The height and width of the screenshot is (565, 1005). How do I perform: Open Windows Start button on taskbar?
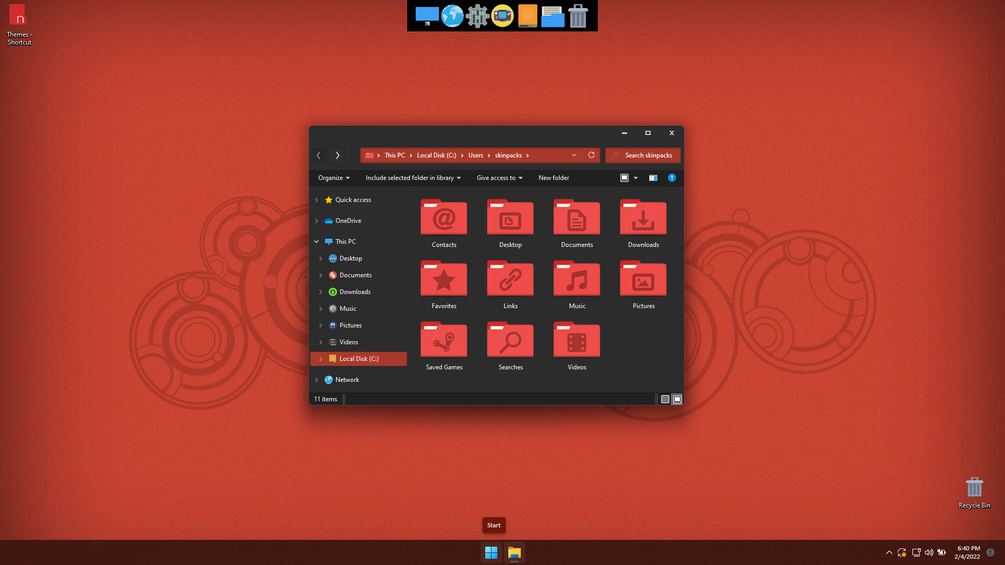tap(491, 552)
